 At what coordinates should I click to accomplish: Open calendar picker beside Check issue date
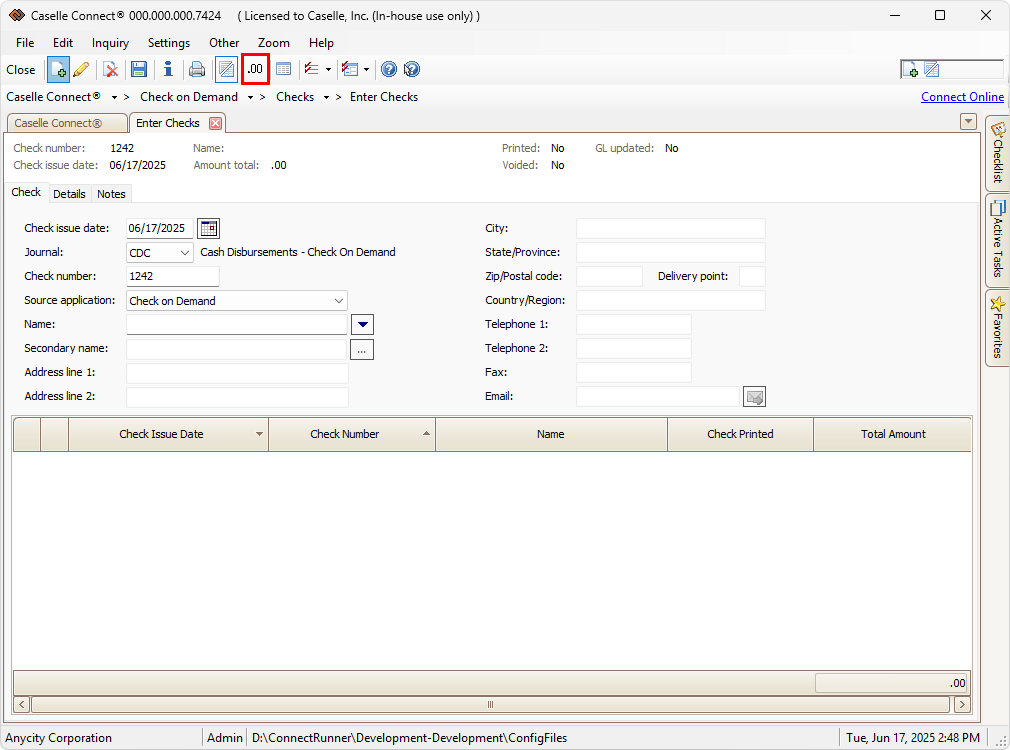click(x=208, y=228)
